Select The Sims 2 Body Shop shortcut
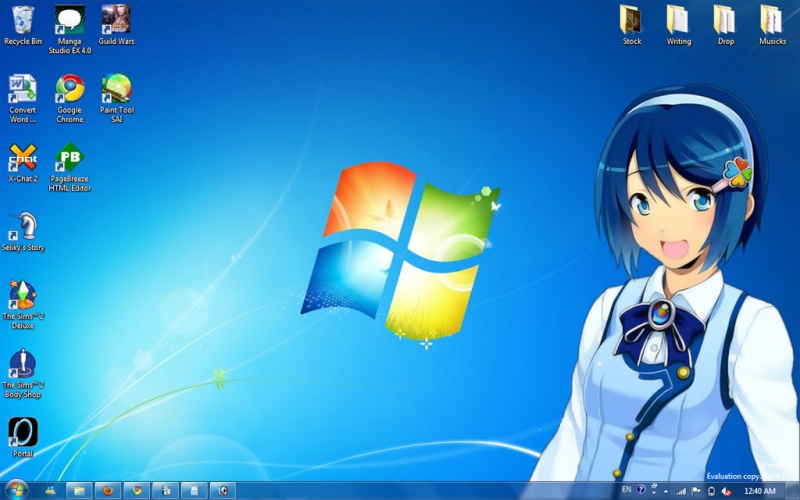The image size is (800, 500). pyautogui.click(x=22, y=373)
